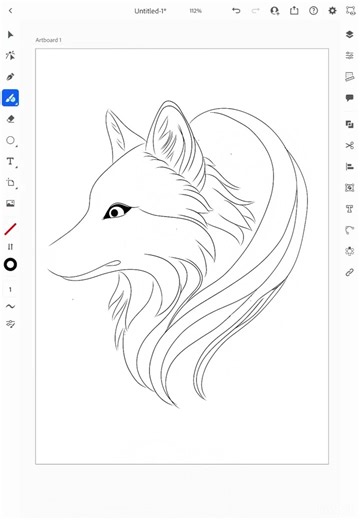The width and height of the screenshot is (360, 520).
Task: Open the Align panel
Action: [349, 166]
